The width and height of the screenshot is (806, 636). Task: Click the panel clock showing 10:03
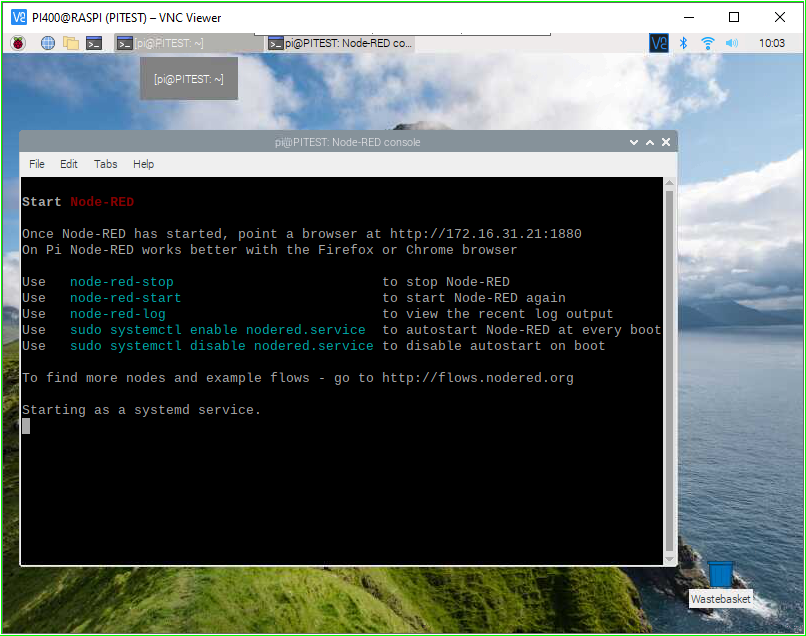click(772, 43)
